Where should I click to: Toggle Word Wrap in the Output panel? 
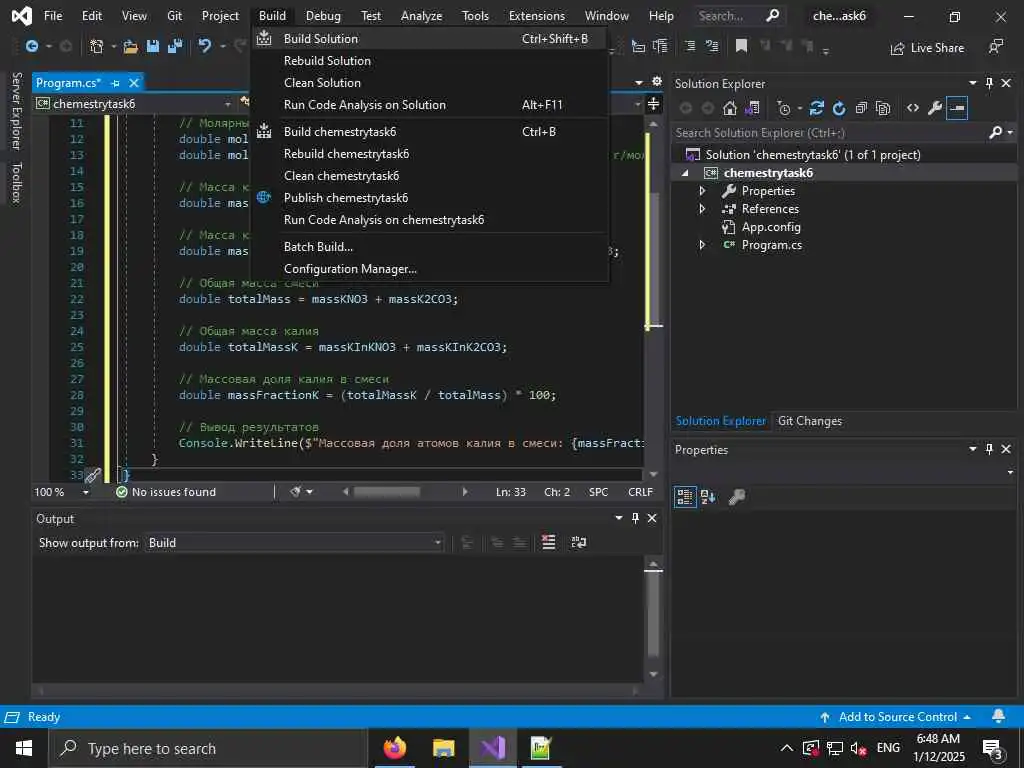(579, 542)
